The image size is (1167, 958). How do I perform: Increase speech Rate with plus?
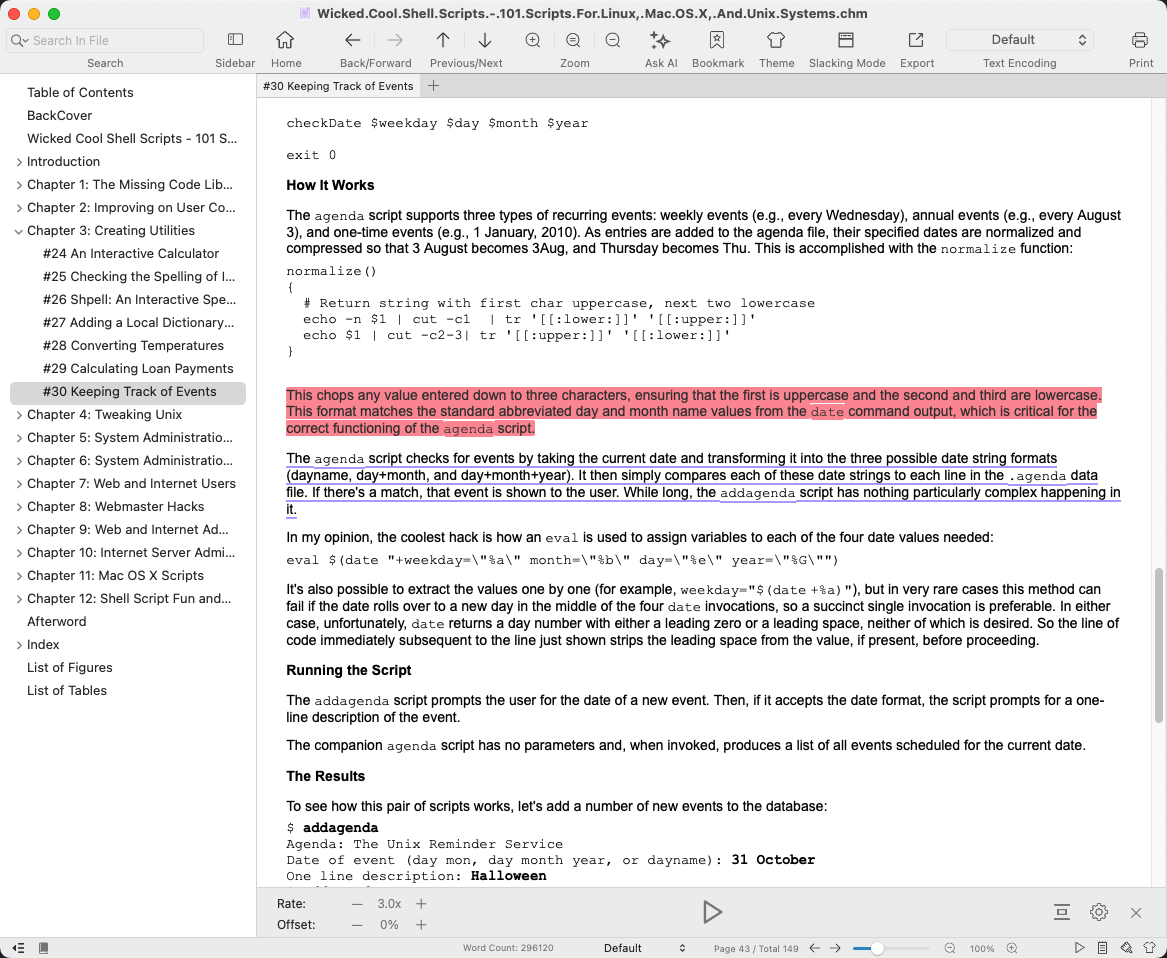(x=421, y=904)
